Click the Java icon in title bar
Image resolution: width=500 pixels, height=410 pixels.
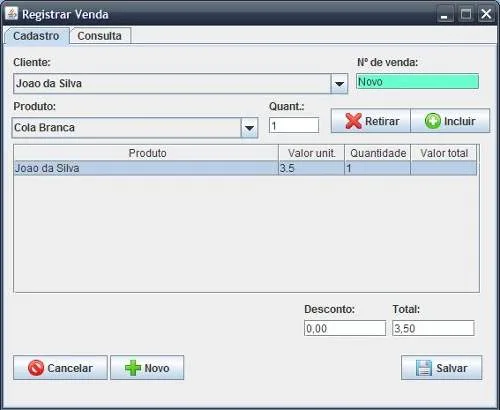tap(12, 14)
